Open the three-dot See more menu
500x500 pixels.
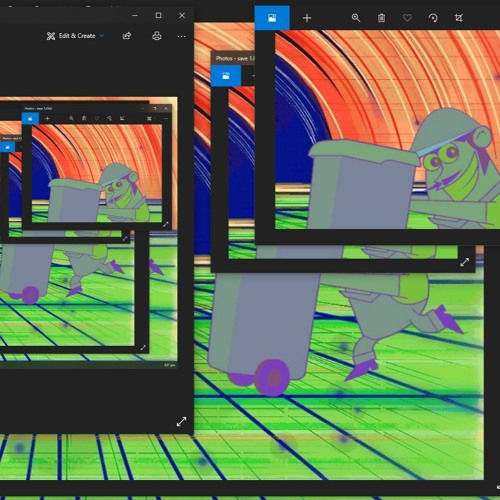click(181, 36)
